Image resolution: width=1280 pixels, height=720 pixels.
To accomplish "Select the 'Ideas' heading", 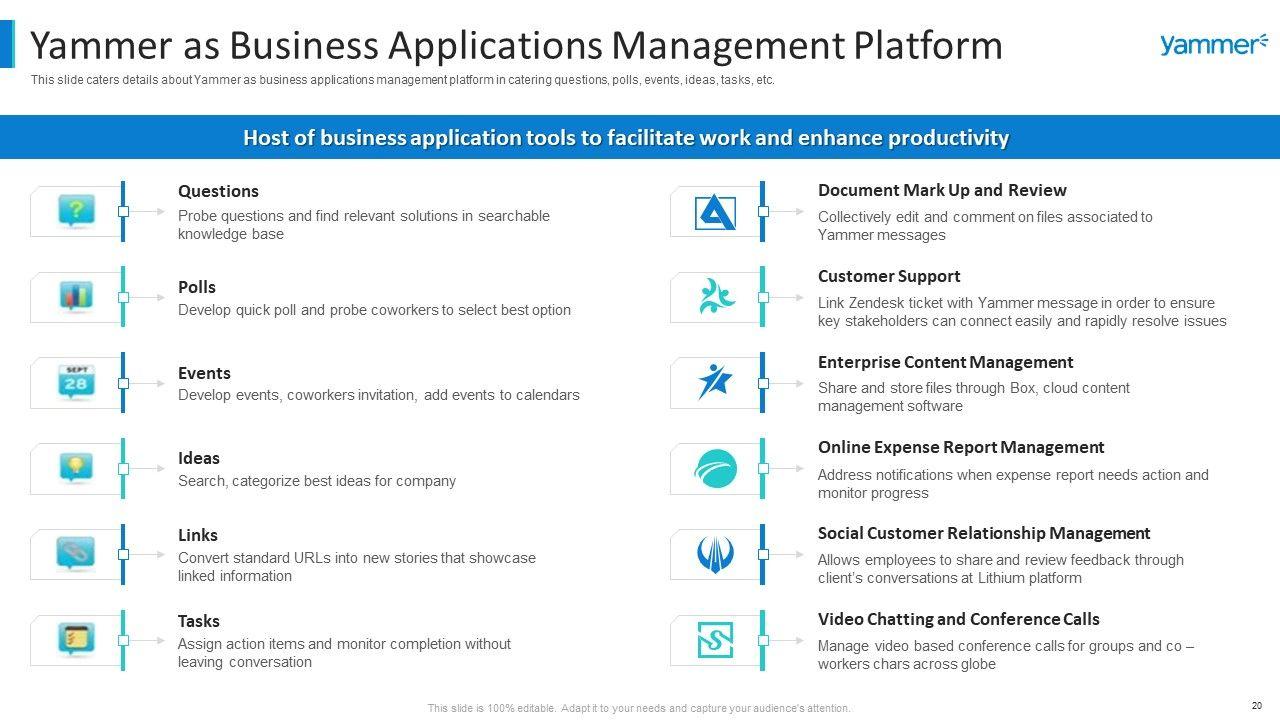I will click(199, 458).
